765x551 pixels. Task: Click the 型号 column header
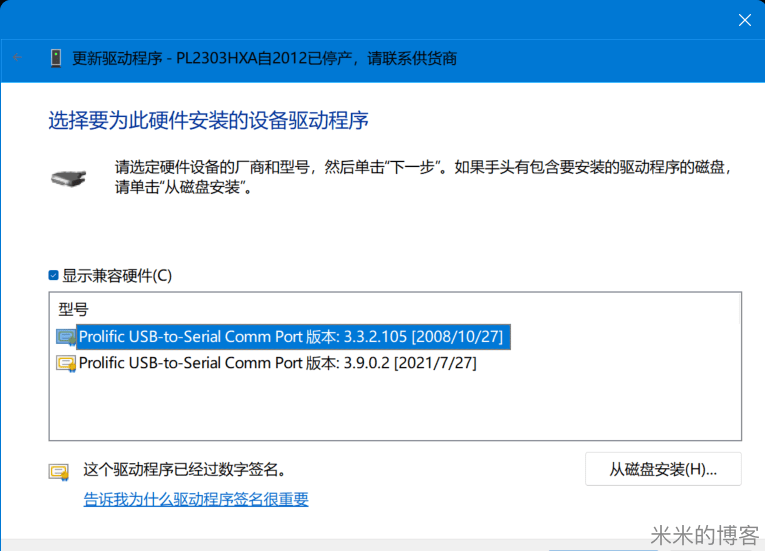[x=73, y=310]
